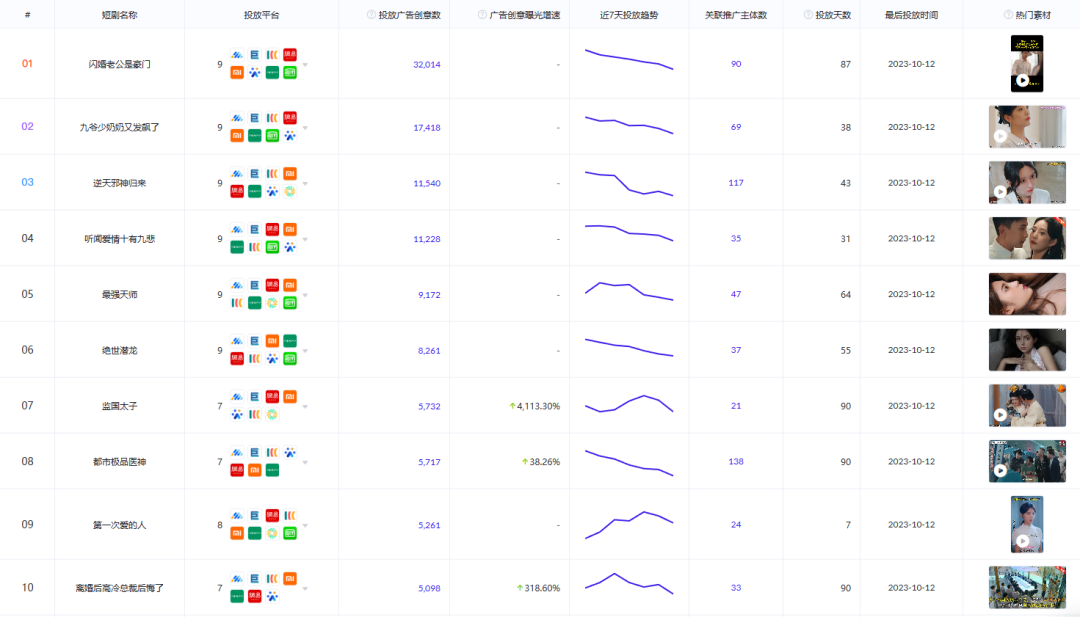Click the swirl platform icon in row 07 监国太子
This screenshot has height=617, width=1080.
(x=273, y=415)
